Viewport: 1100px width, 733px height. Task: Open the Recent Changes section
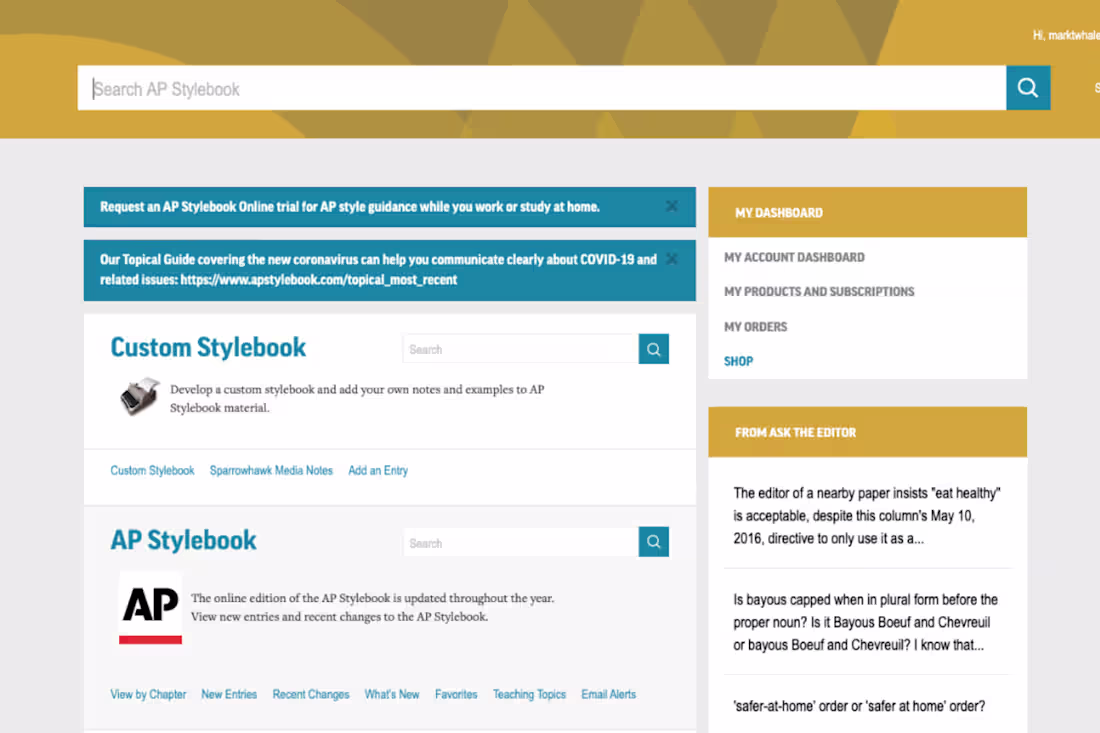[310, 693]
